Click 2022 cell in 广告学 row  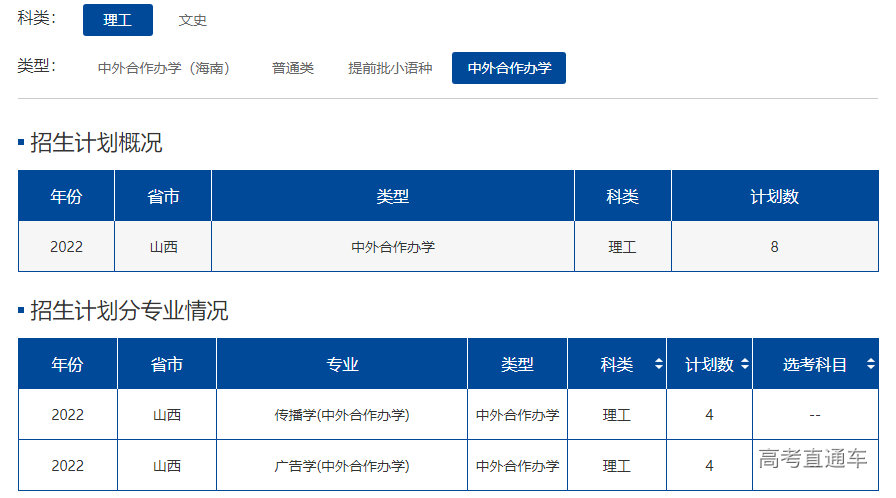point(67,465)
